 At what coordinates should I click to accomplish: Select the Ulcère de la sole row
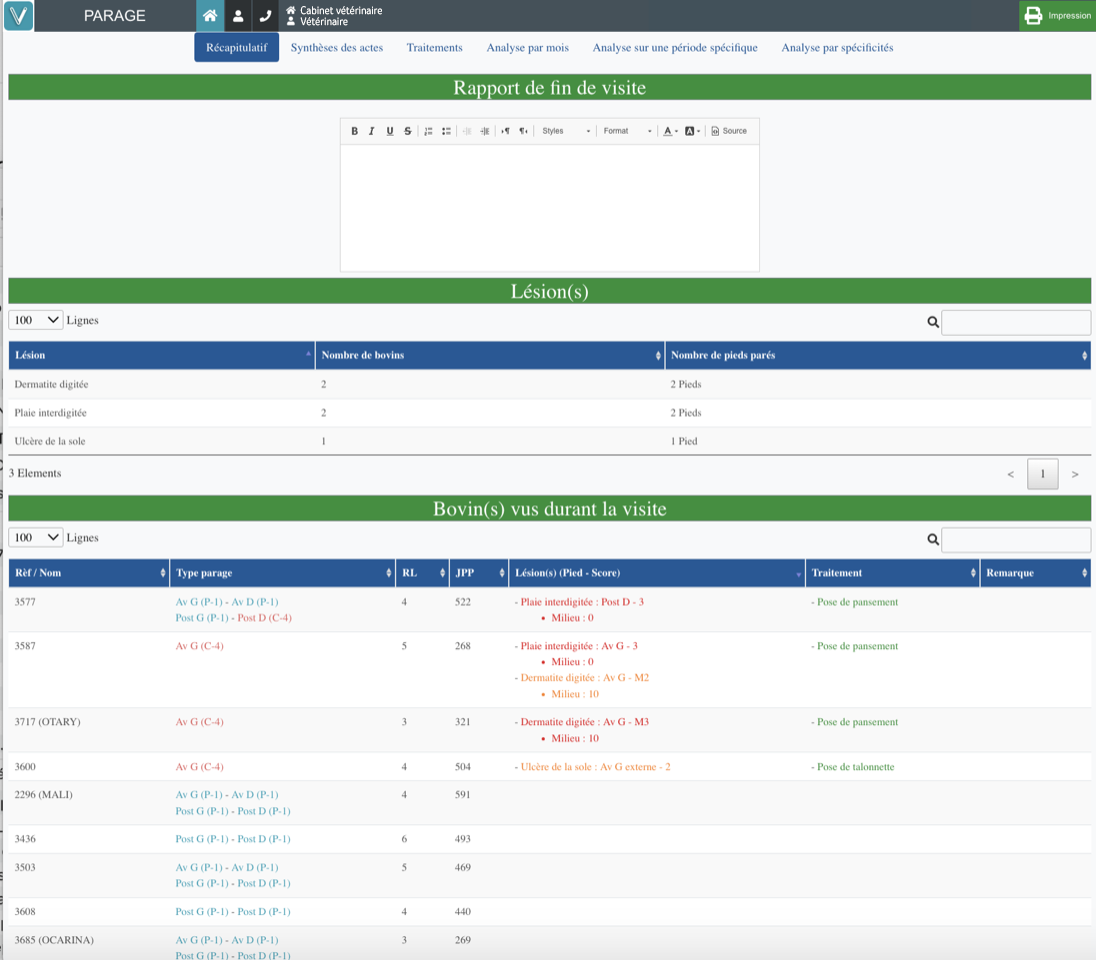coord(549,441)
